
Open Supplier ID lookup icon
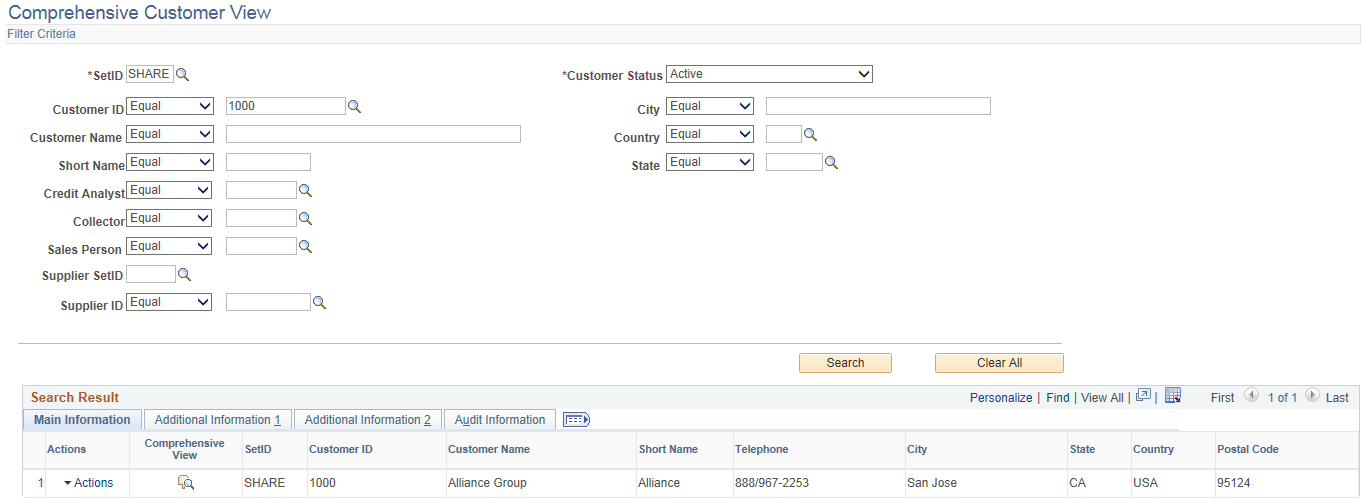pyautogui.click(x=320, y=303)
